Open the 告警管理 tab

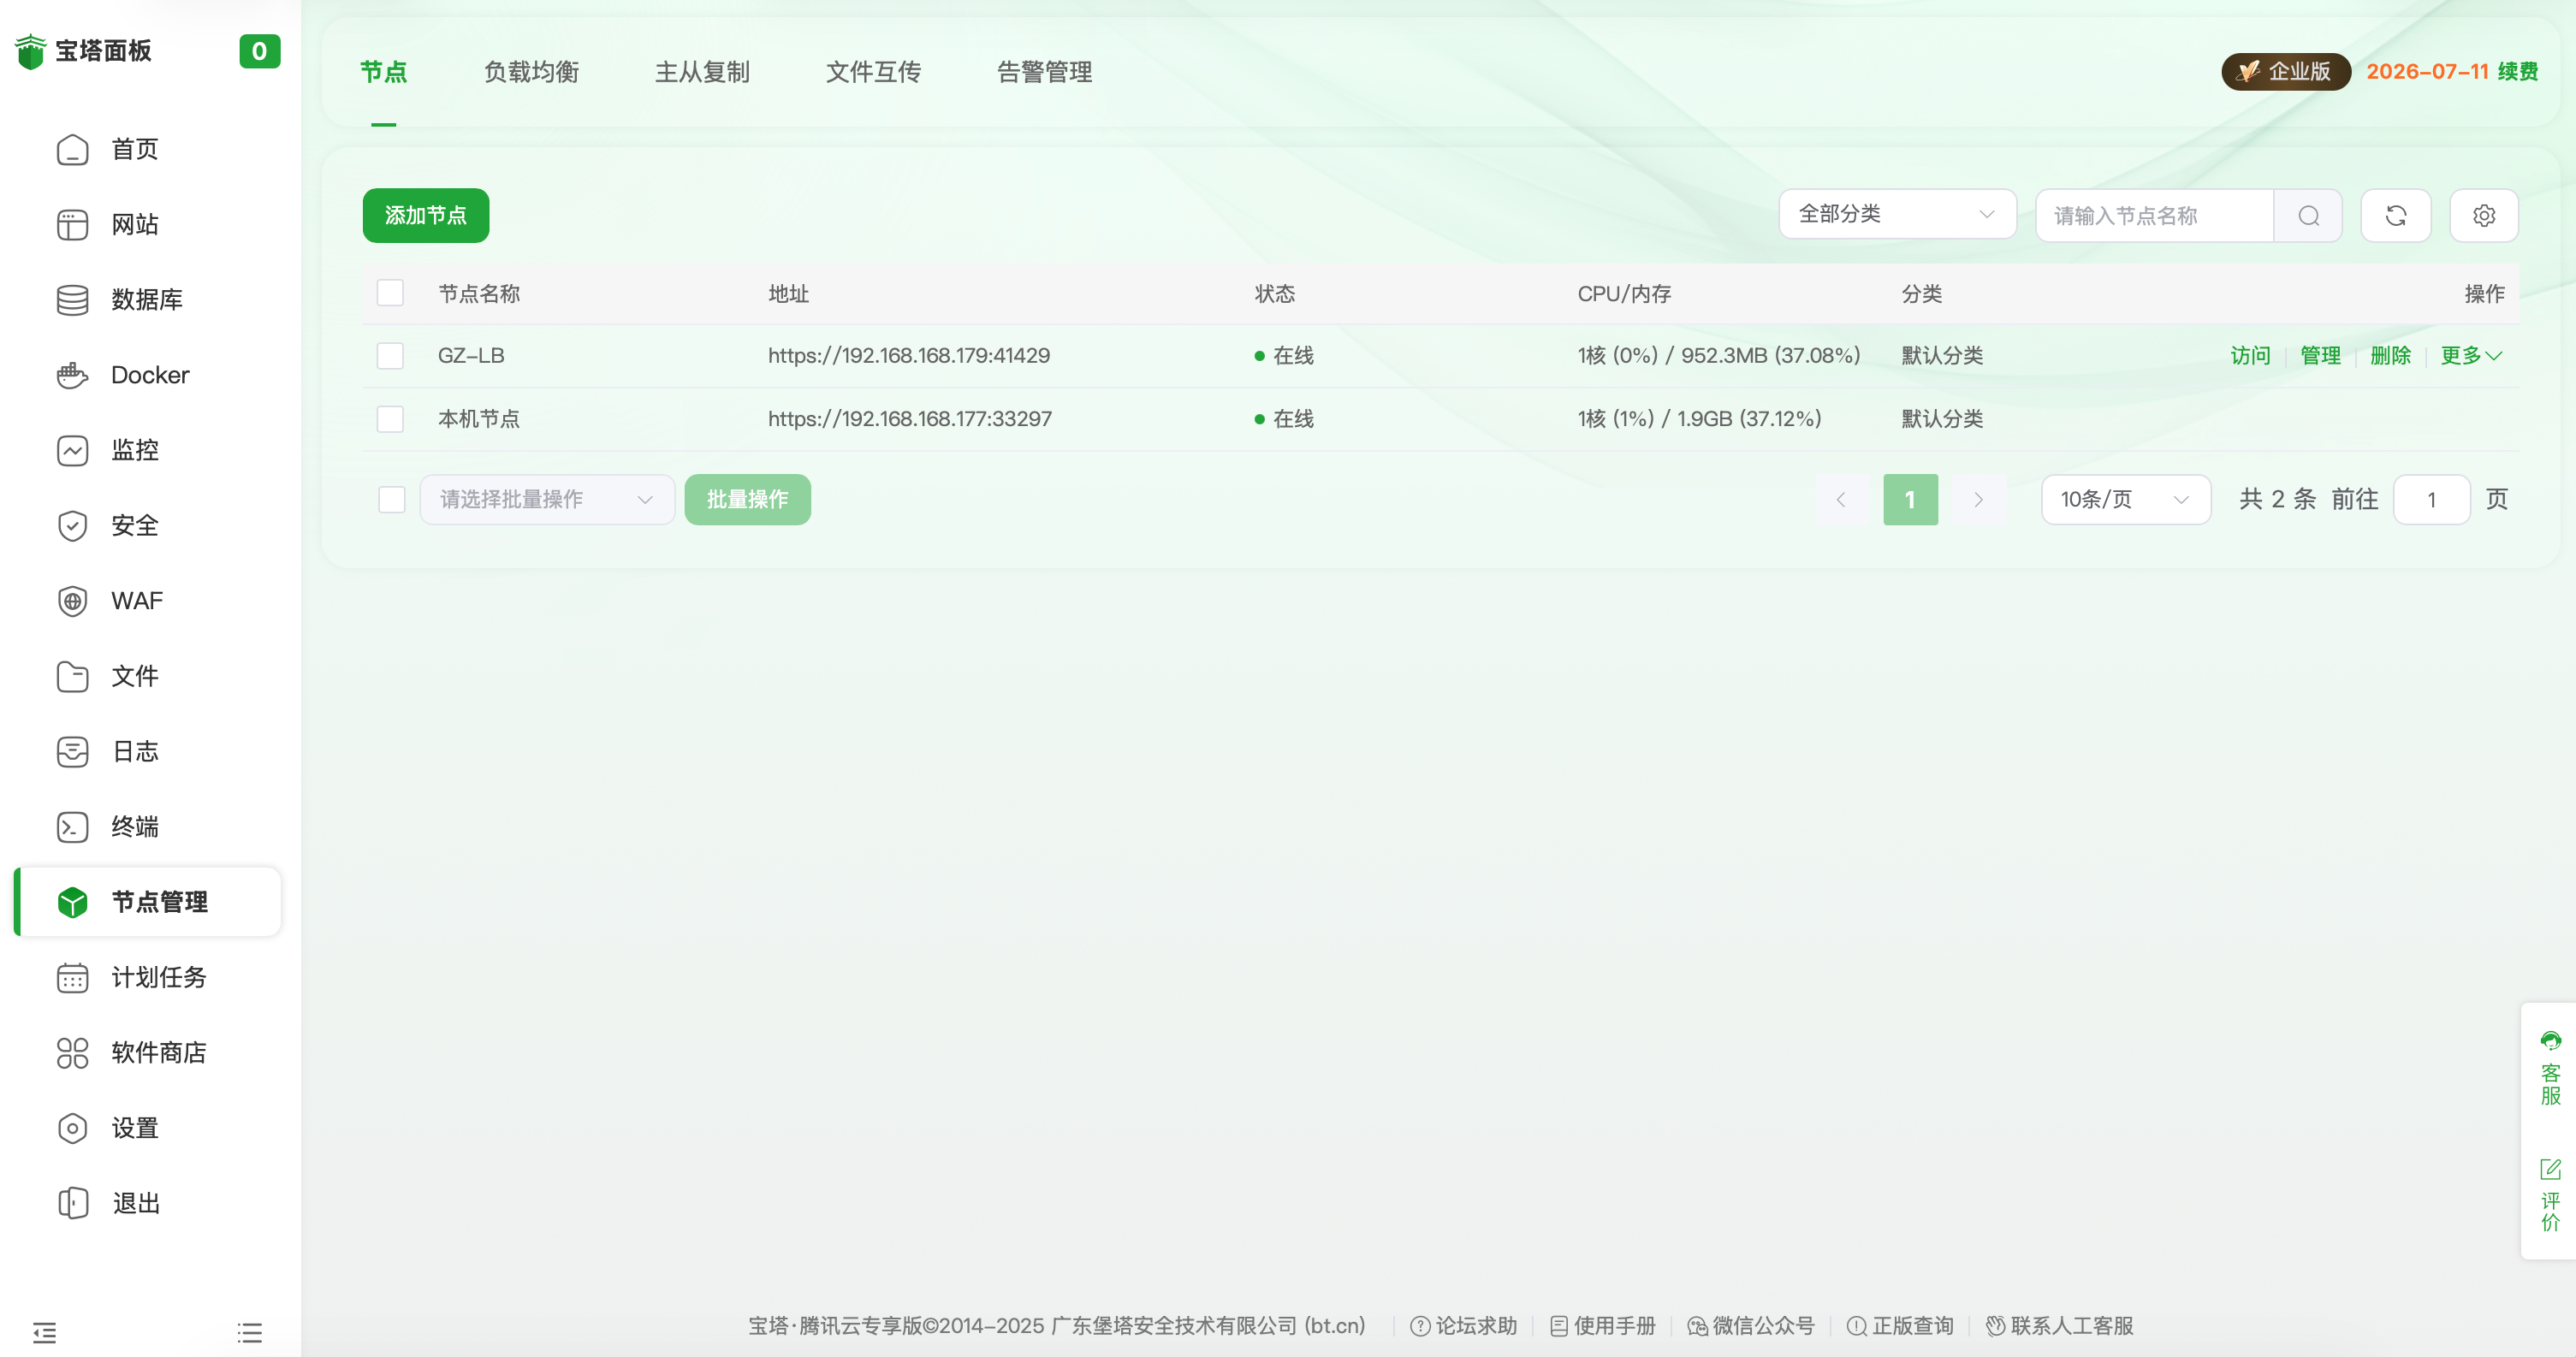[x=1043, y=71]
